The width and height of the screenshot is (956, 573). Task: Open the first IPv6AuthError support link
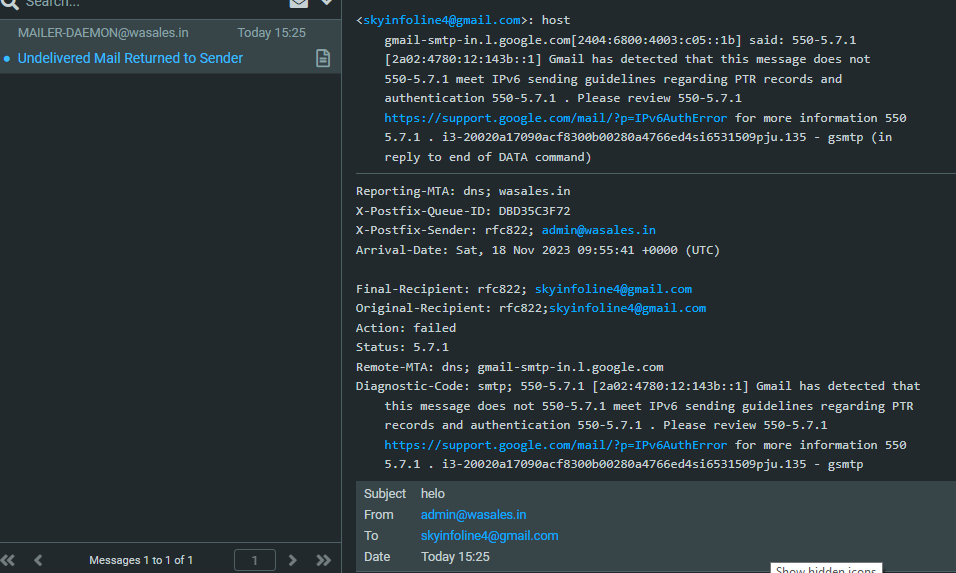coord(556,118)
